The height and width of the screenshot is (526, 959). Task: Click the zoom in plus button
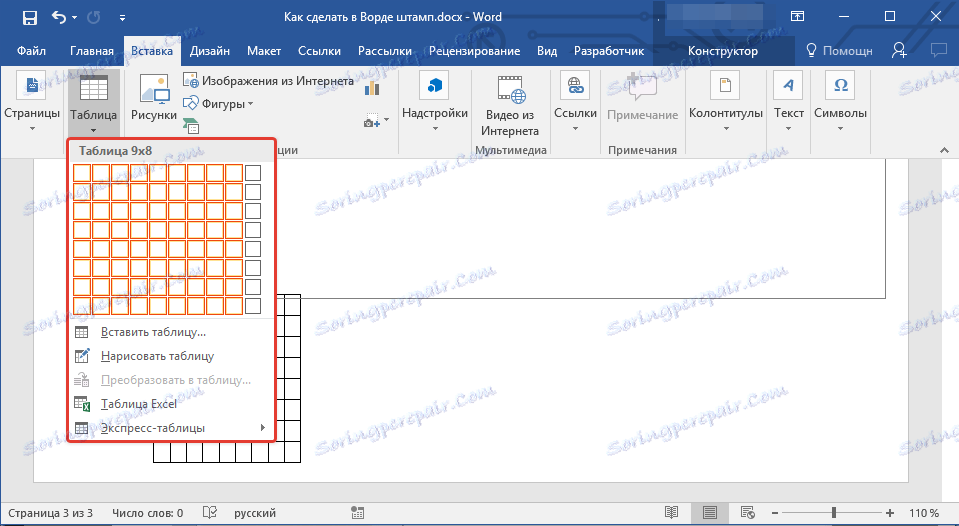click(890, 513)
